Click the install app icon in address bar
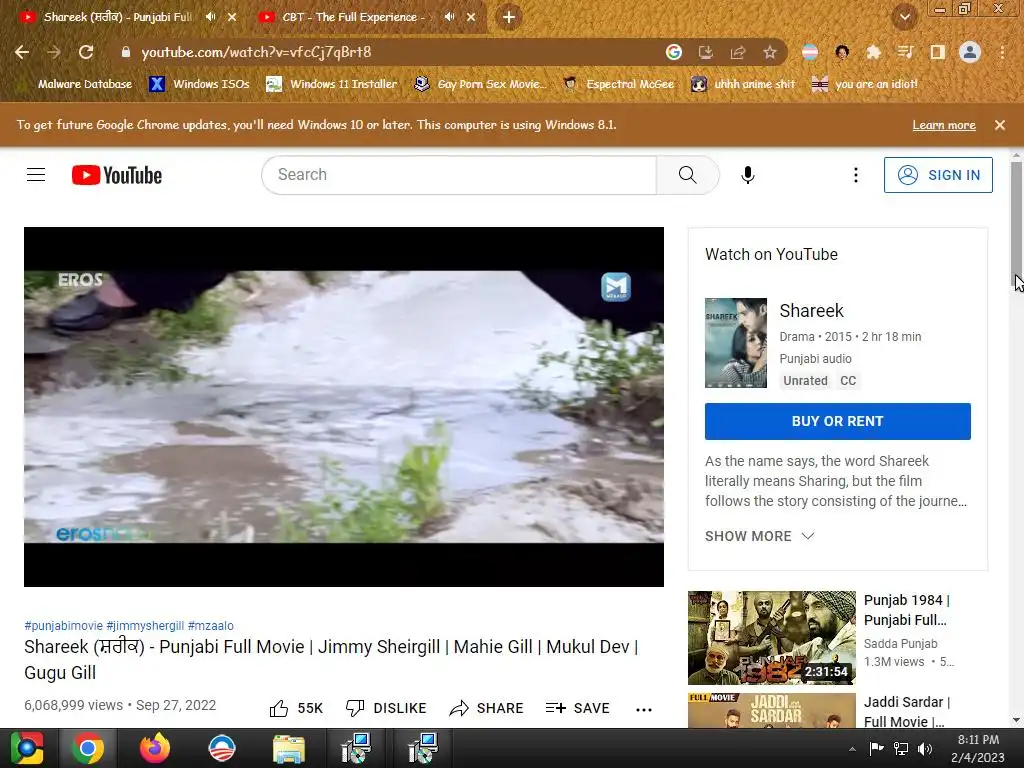Viewport: 1024px width, 768px height. pos(705,52)
